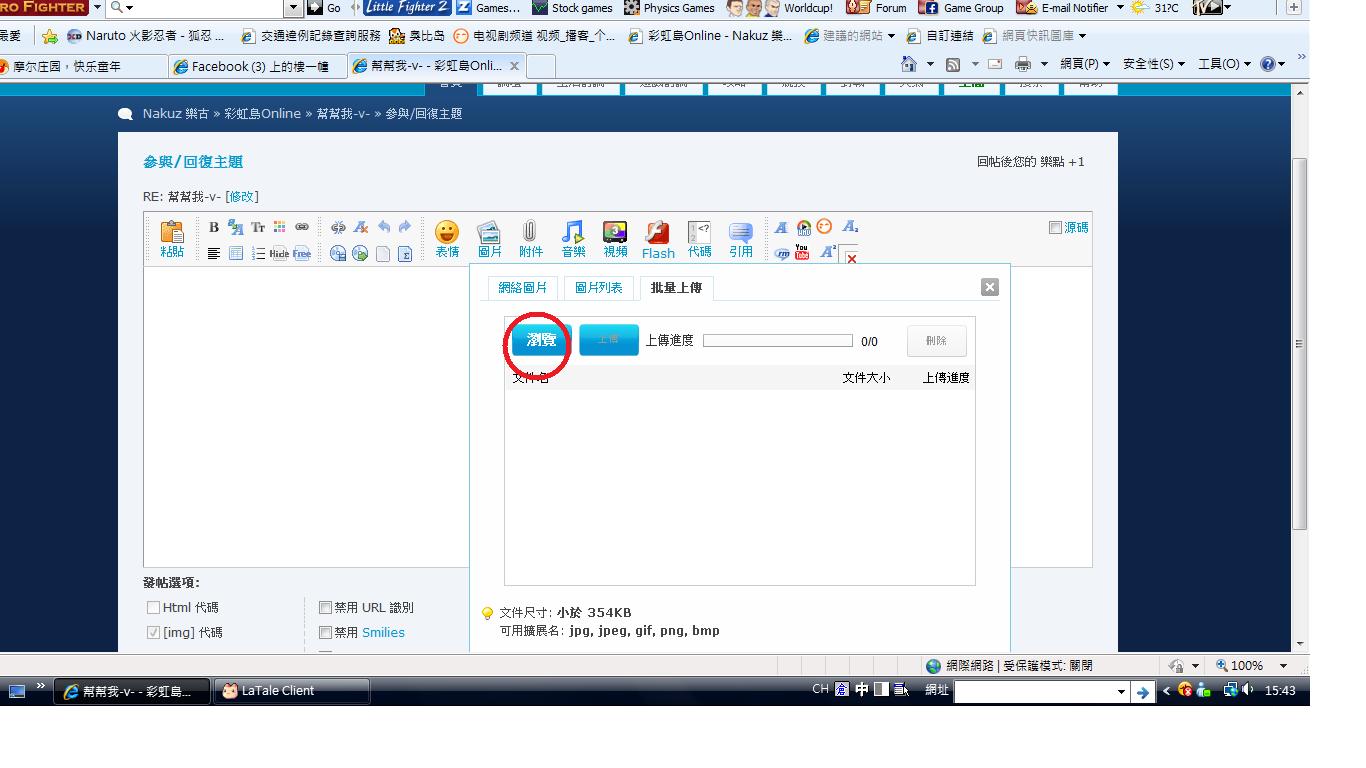
Task: Click the numbered list icon
Action: [x=258, y=254]
